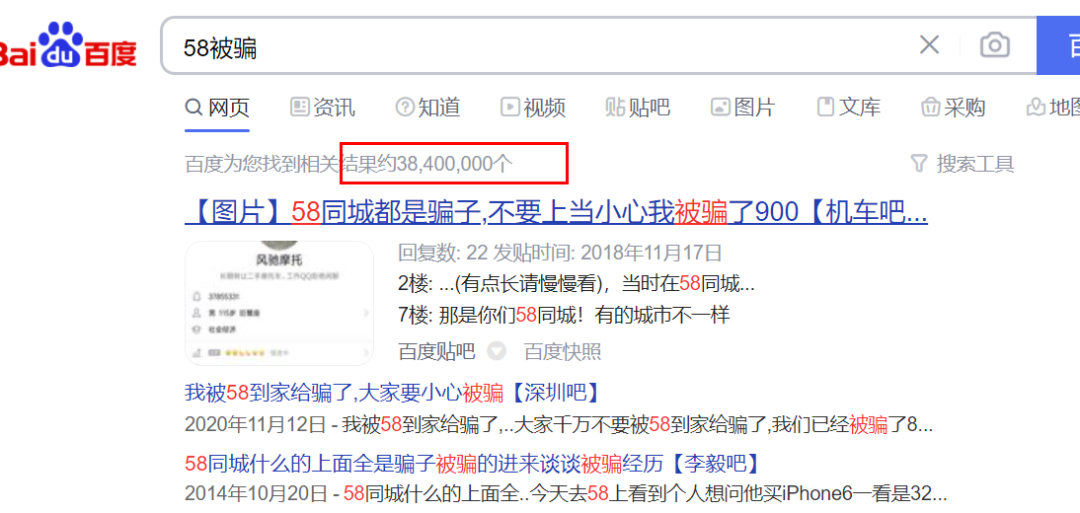
Task: Select the 网页 tab
Action: 217,107
